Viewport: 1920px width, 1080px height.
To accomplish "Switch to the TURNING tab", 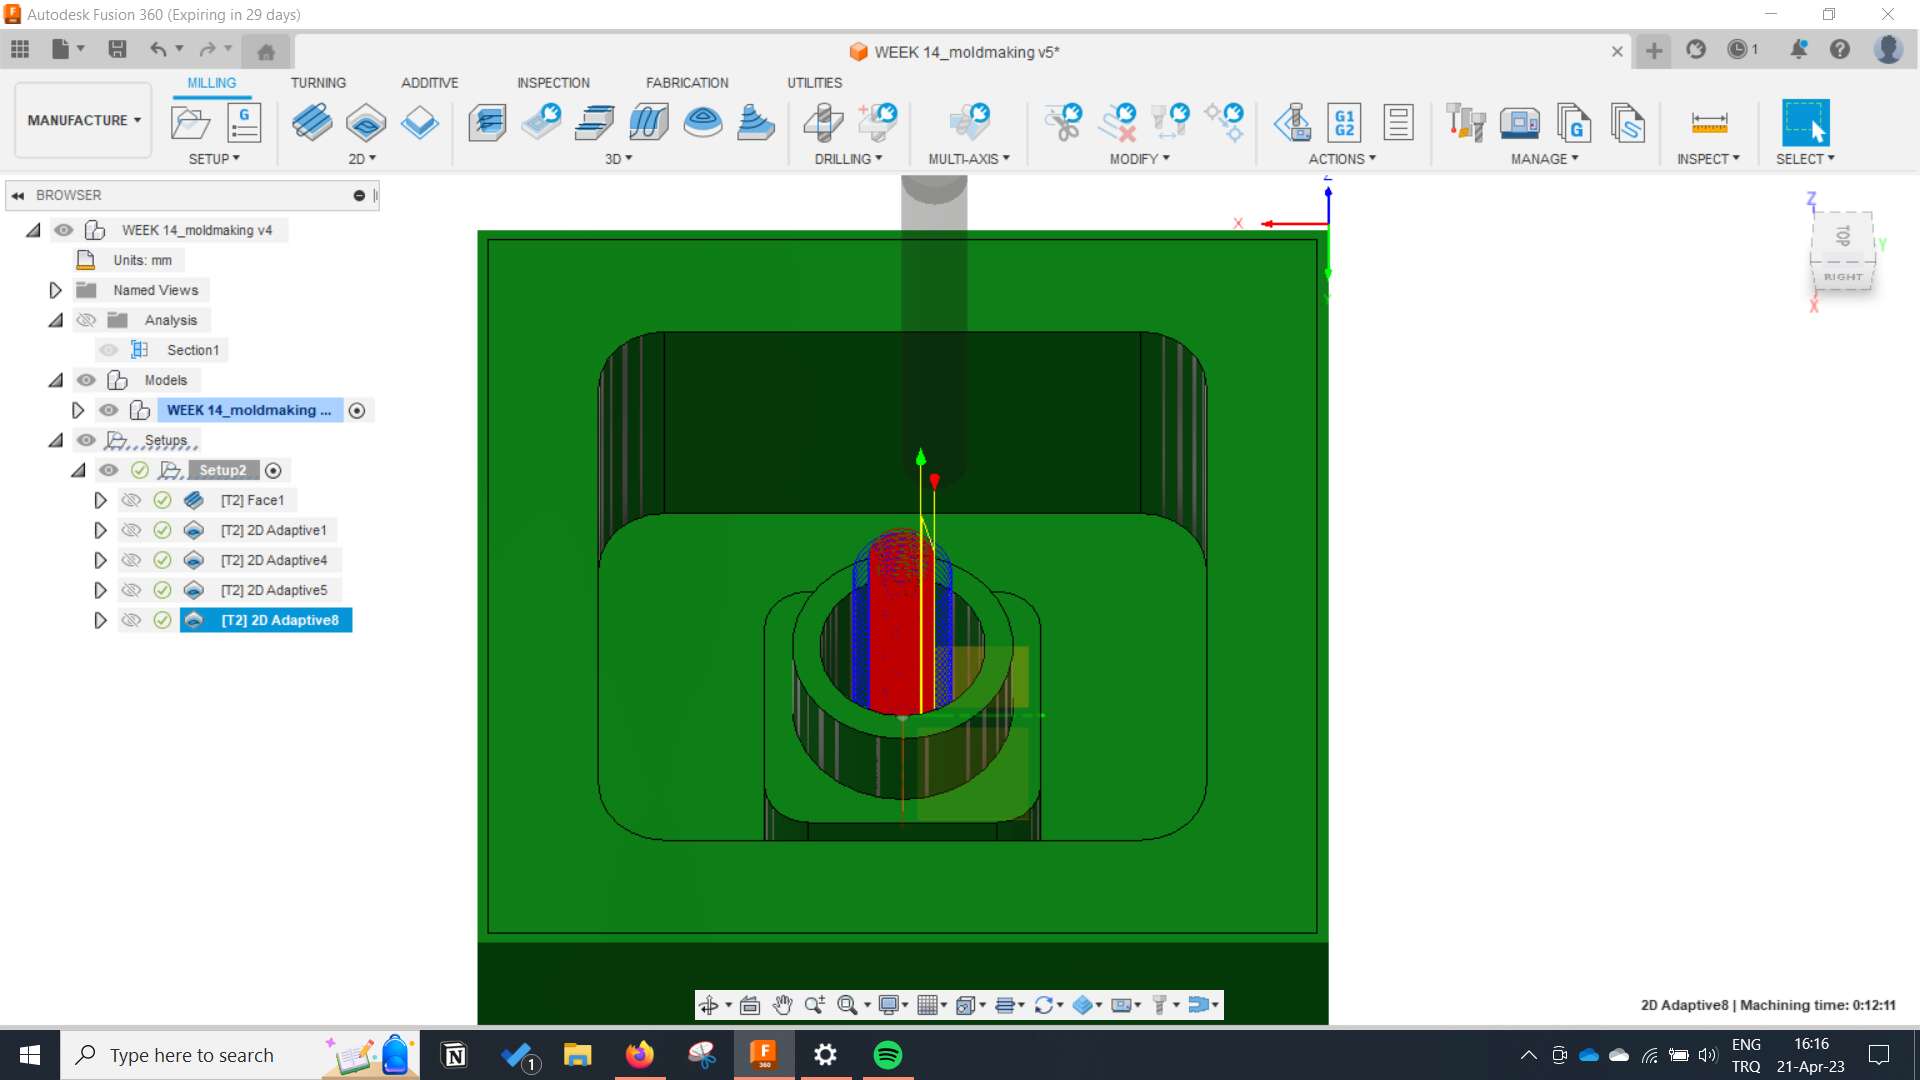I will pos(318,83).
